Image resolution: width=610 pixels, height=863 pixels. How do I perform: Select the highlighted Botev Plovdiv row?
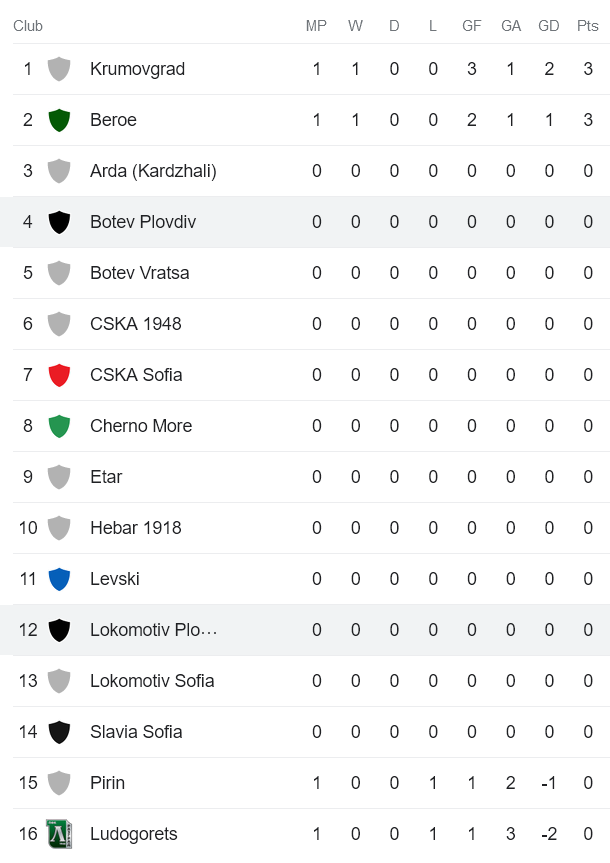point(300,222)
